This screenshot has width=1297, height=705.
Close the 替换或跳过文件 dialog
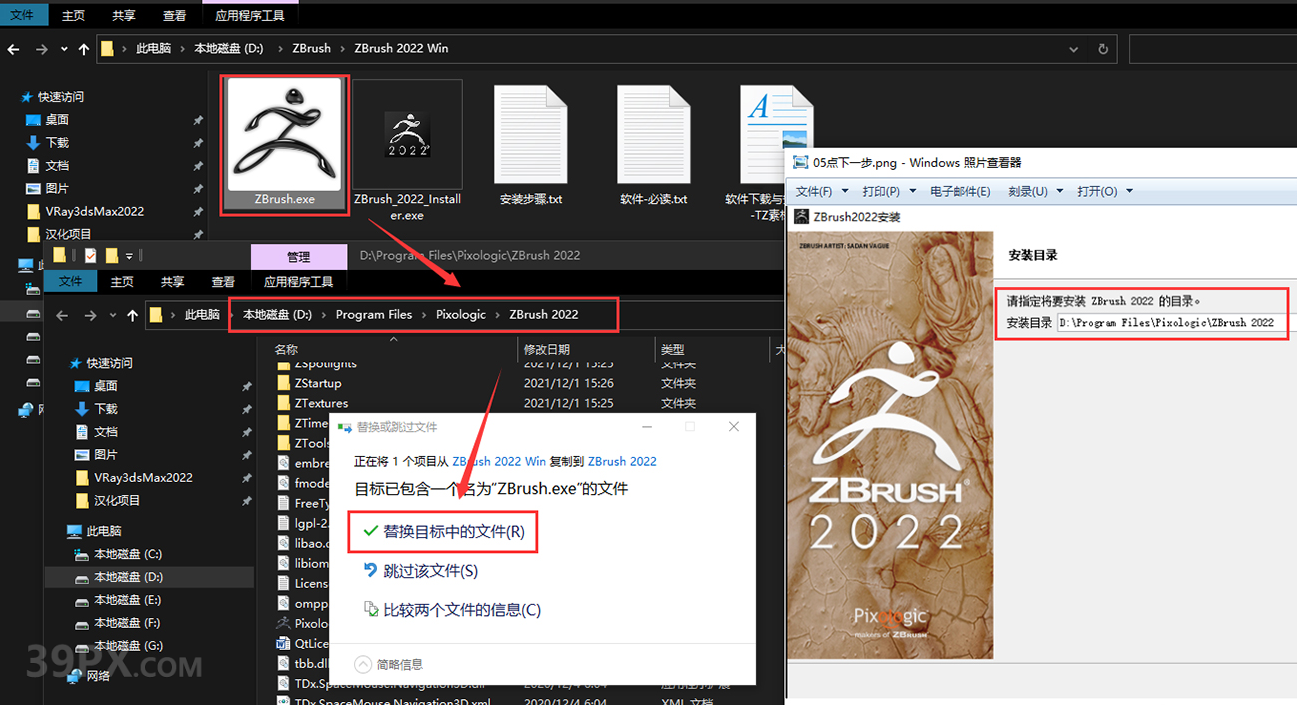tap(733, 427)
